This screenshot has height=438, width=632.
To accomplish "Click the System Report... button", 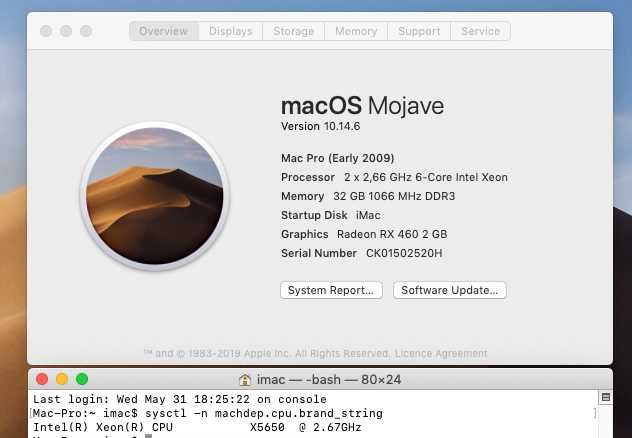I will 331,290.
